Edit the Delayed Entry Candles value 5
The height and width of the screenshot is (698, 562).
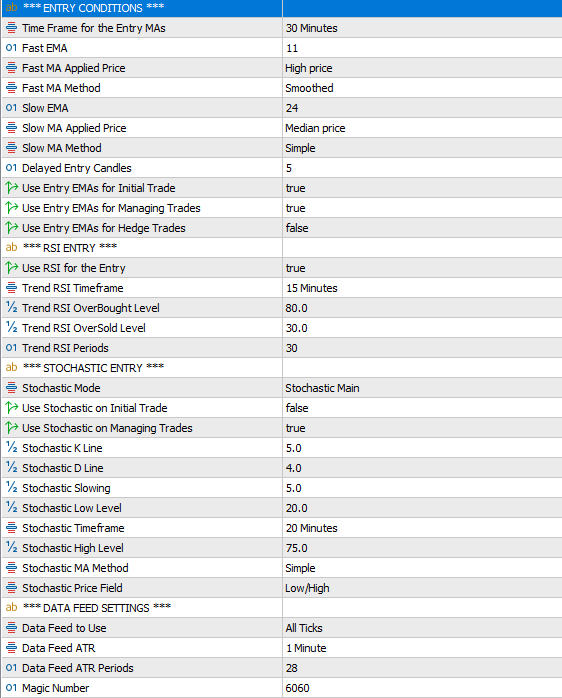click(x=422, y=168)
